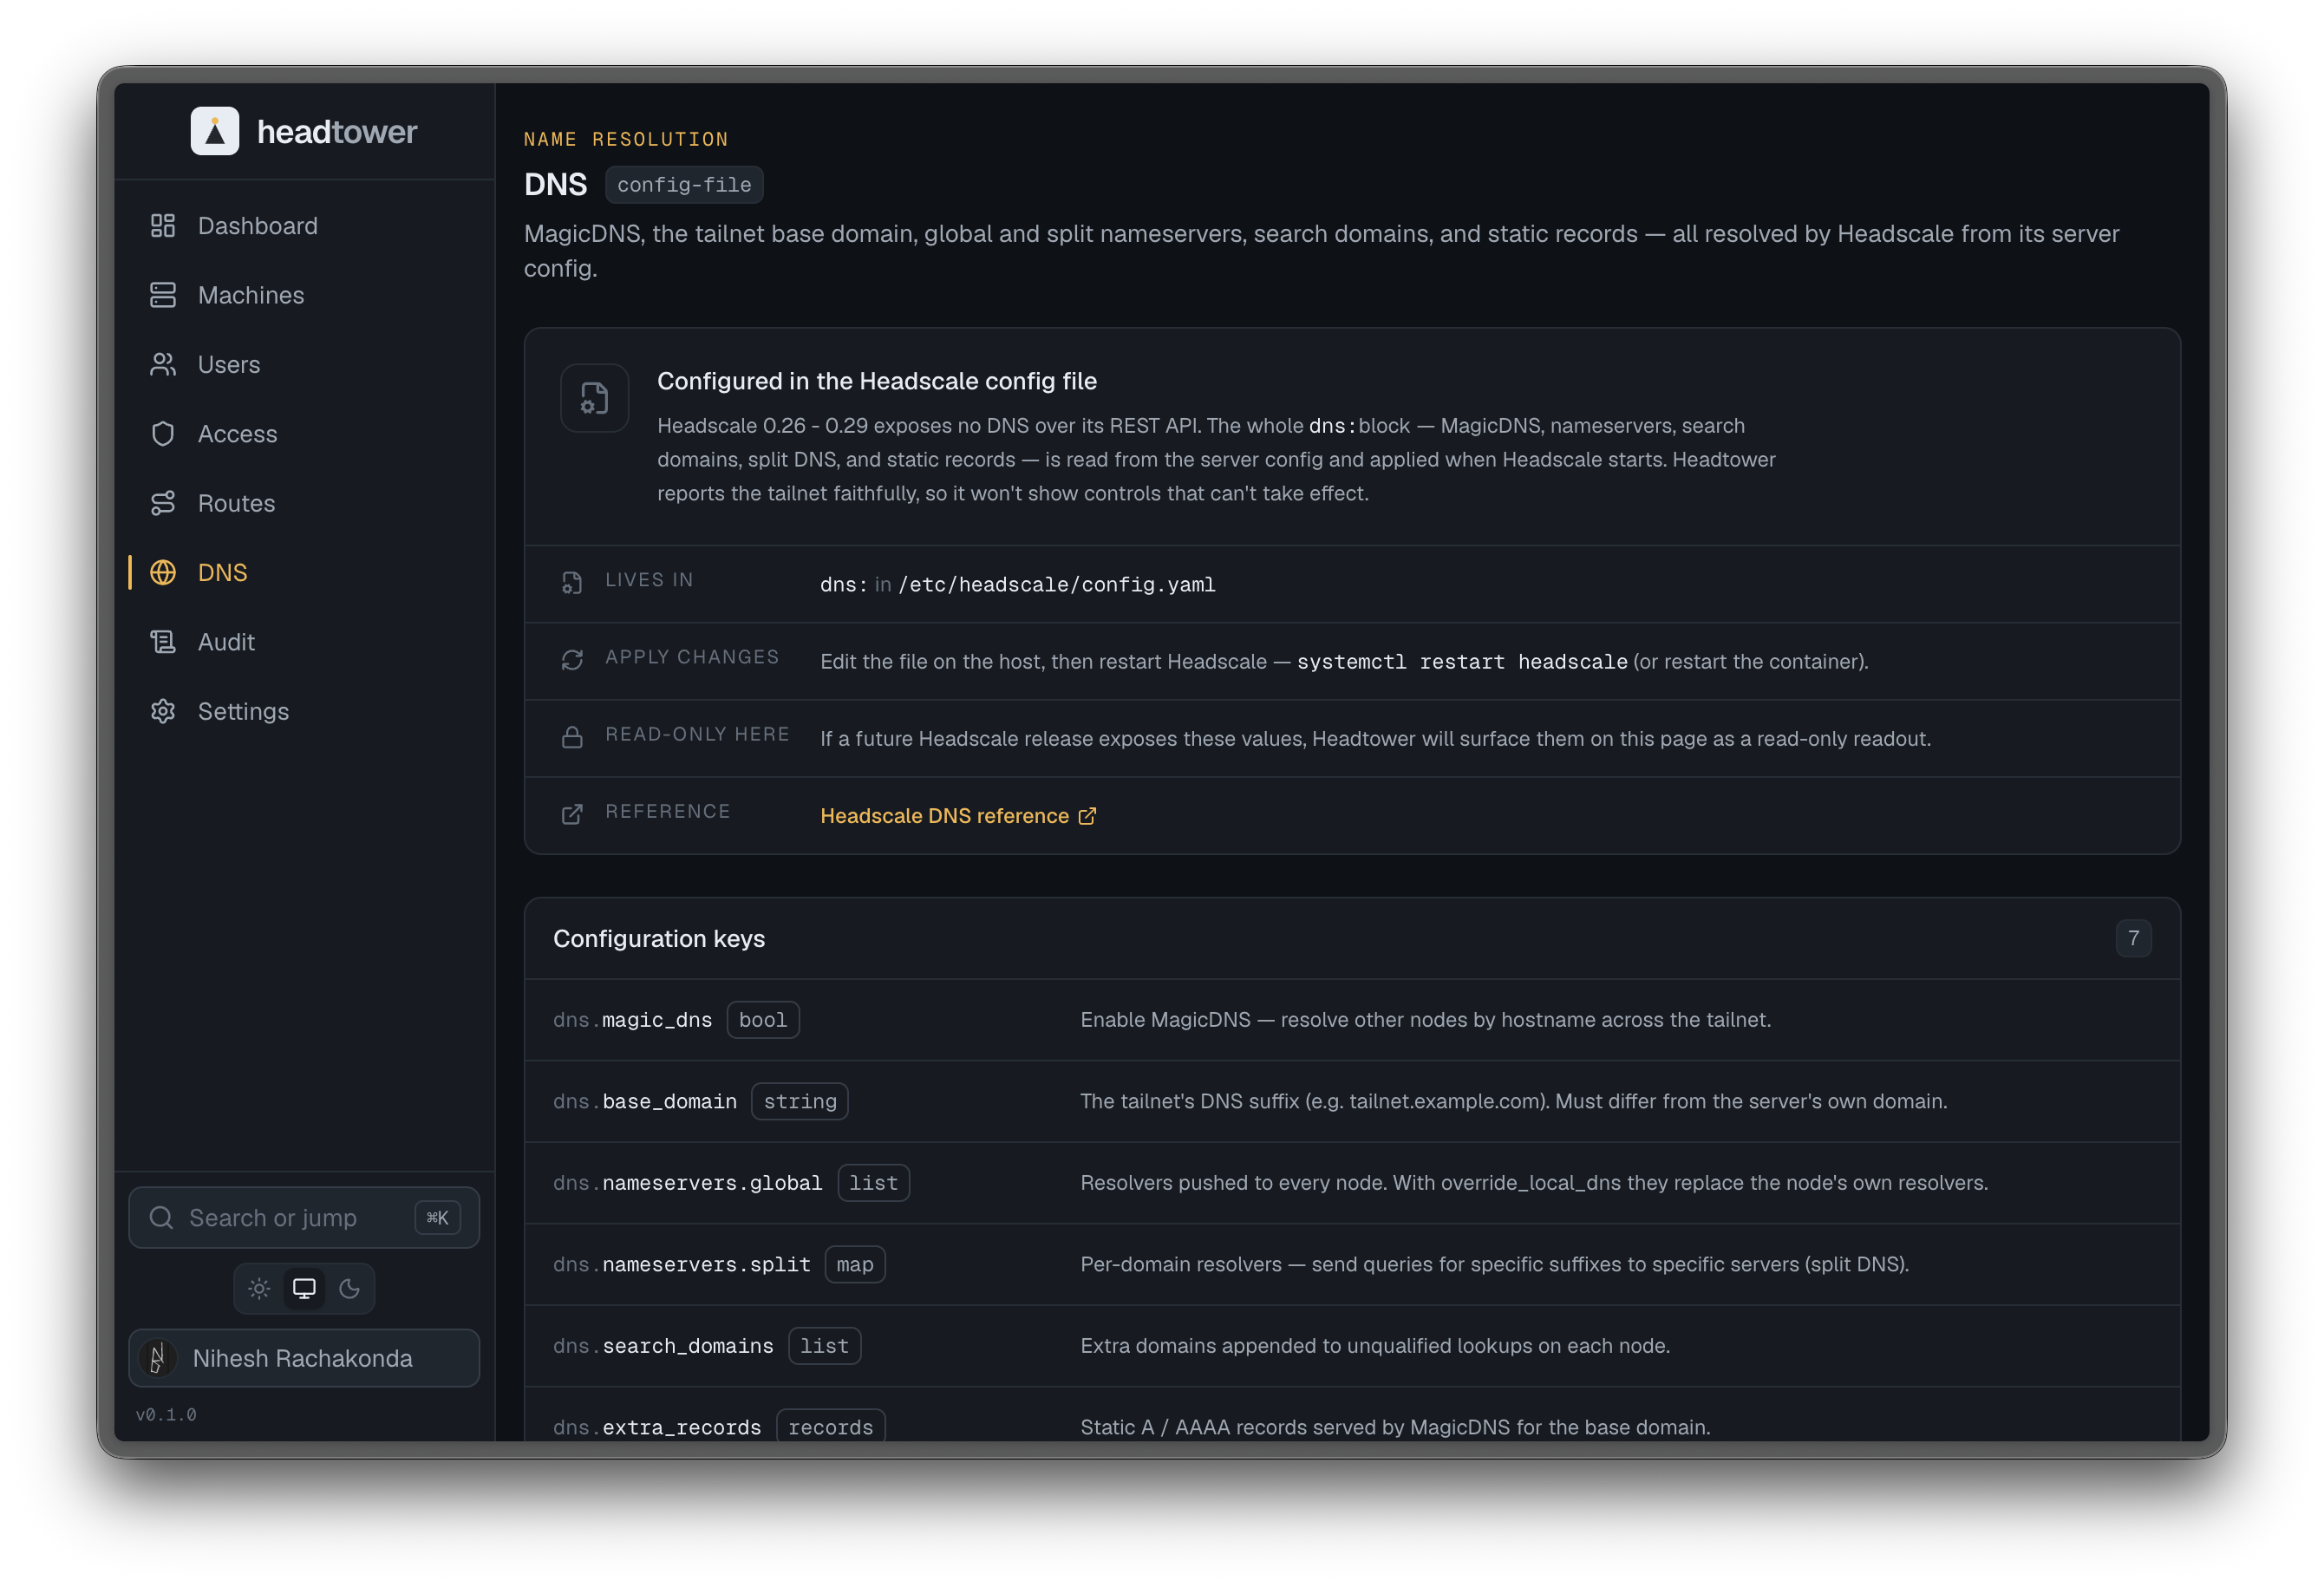Click the dns.search_domains key
The width and height of the screenshot is (2324, 1587).
pyautogui.click(x=663, y=1346)
